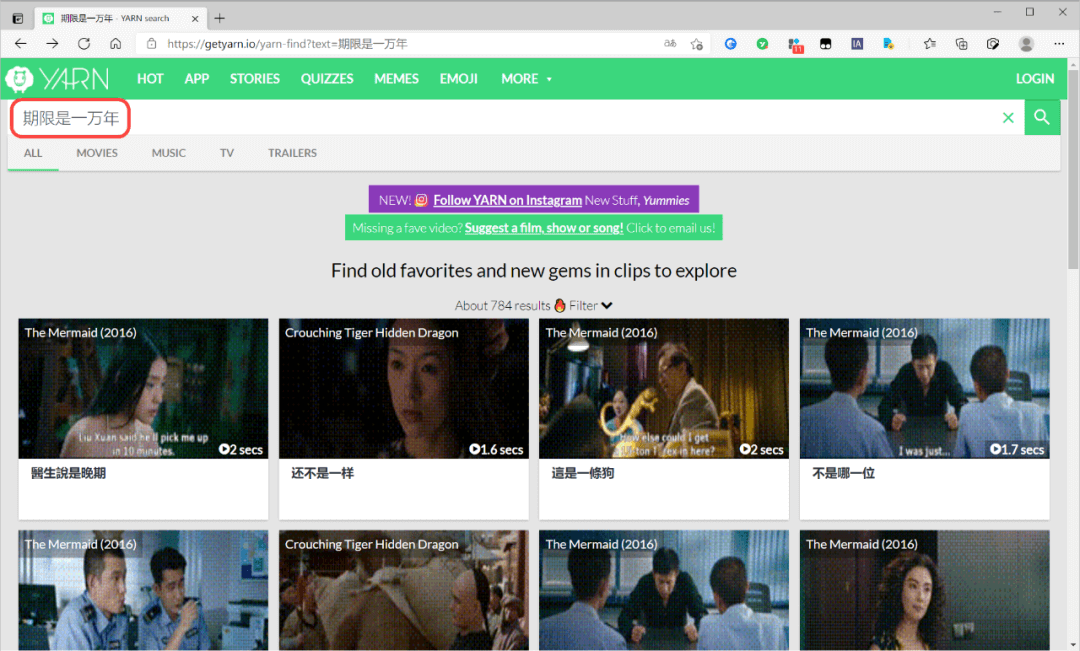Click the green search magnifier button

pyautogui.click(x=1042, y=117)
